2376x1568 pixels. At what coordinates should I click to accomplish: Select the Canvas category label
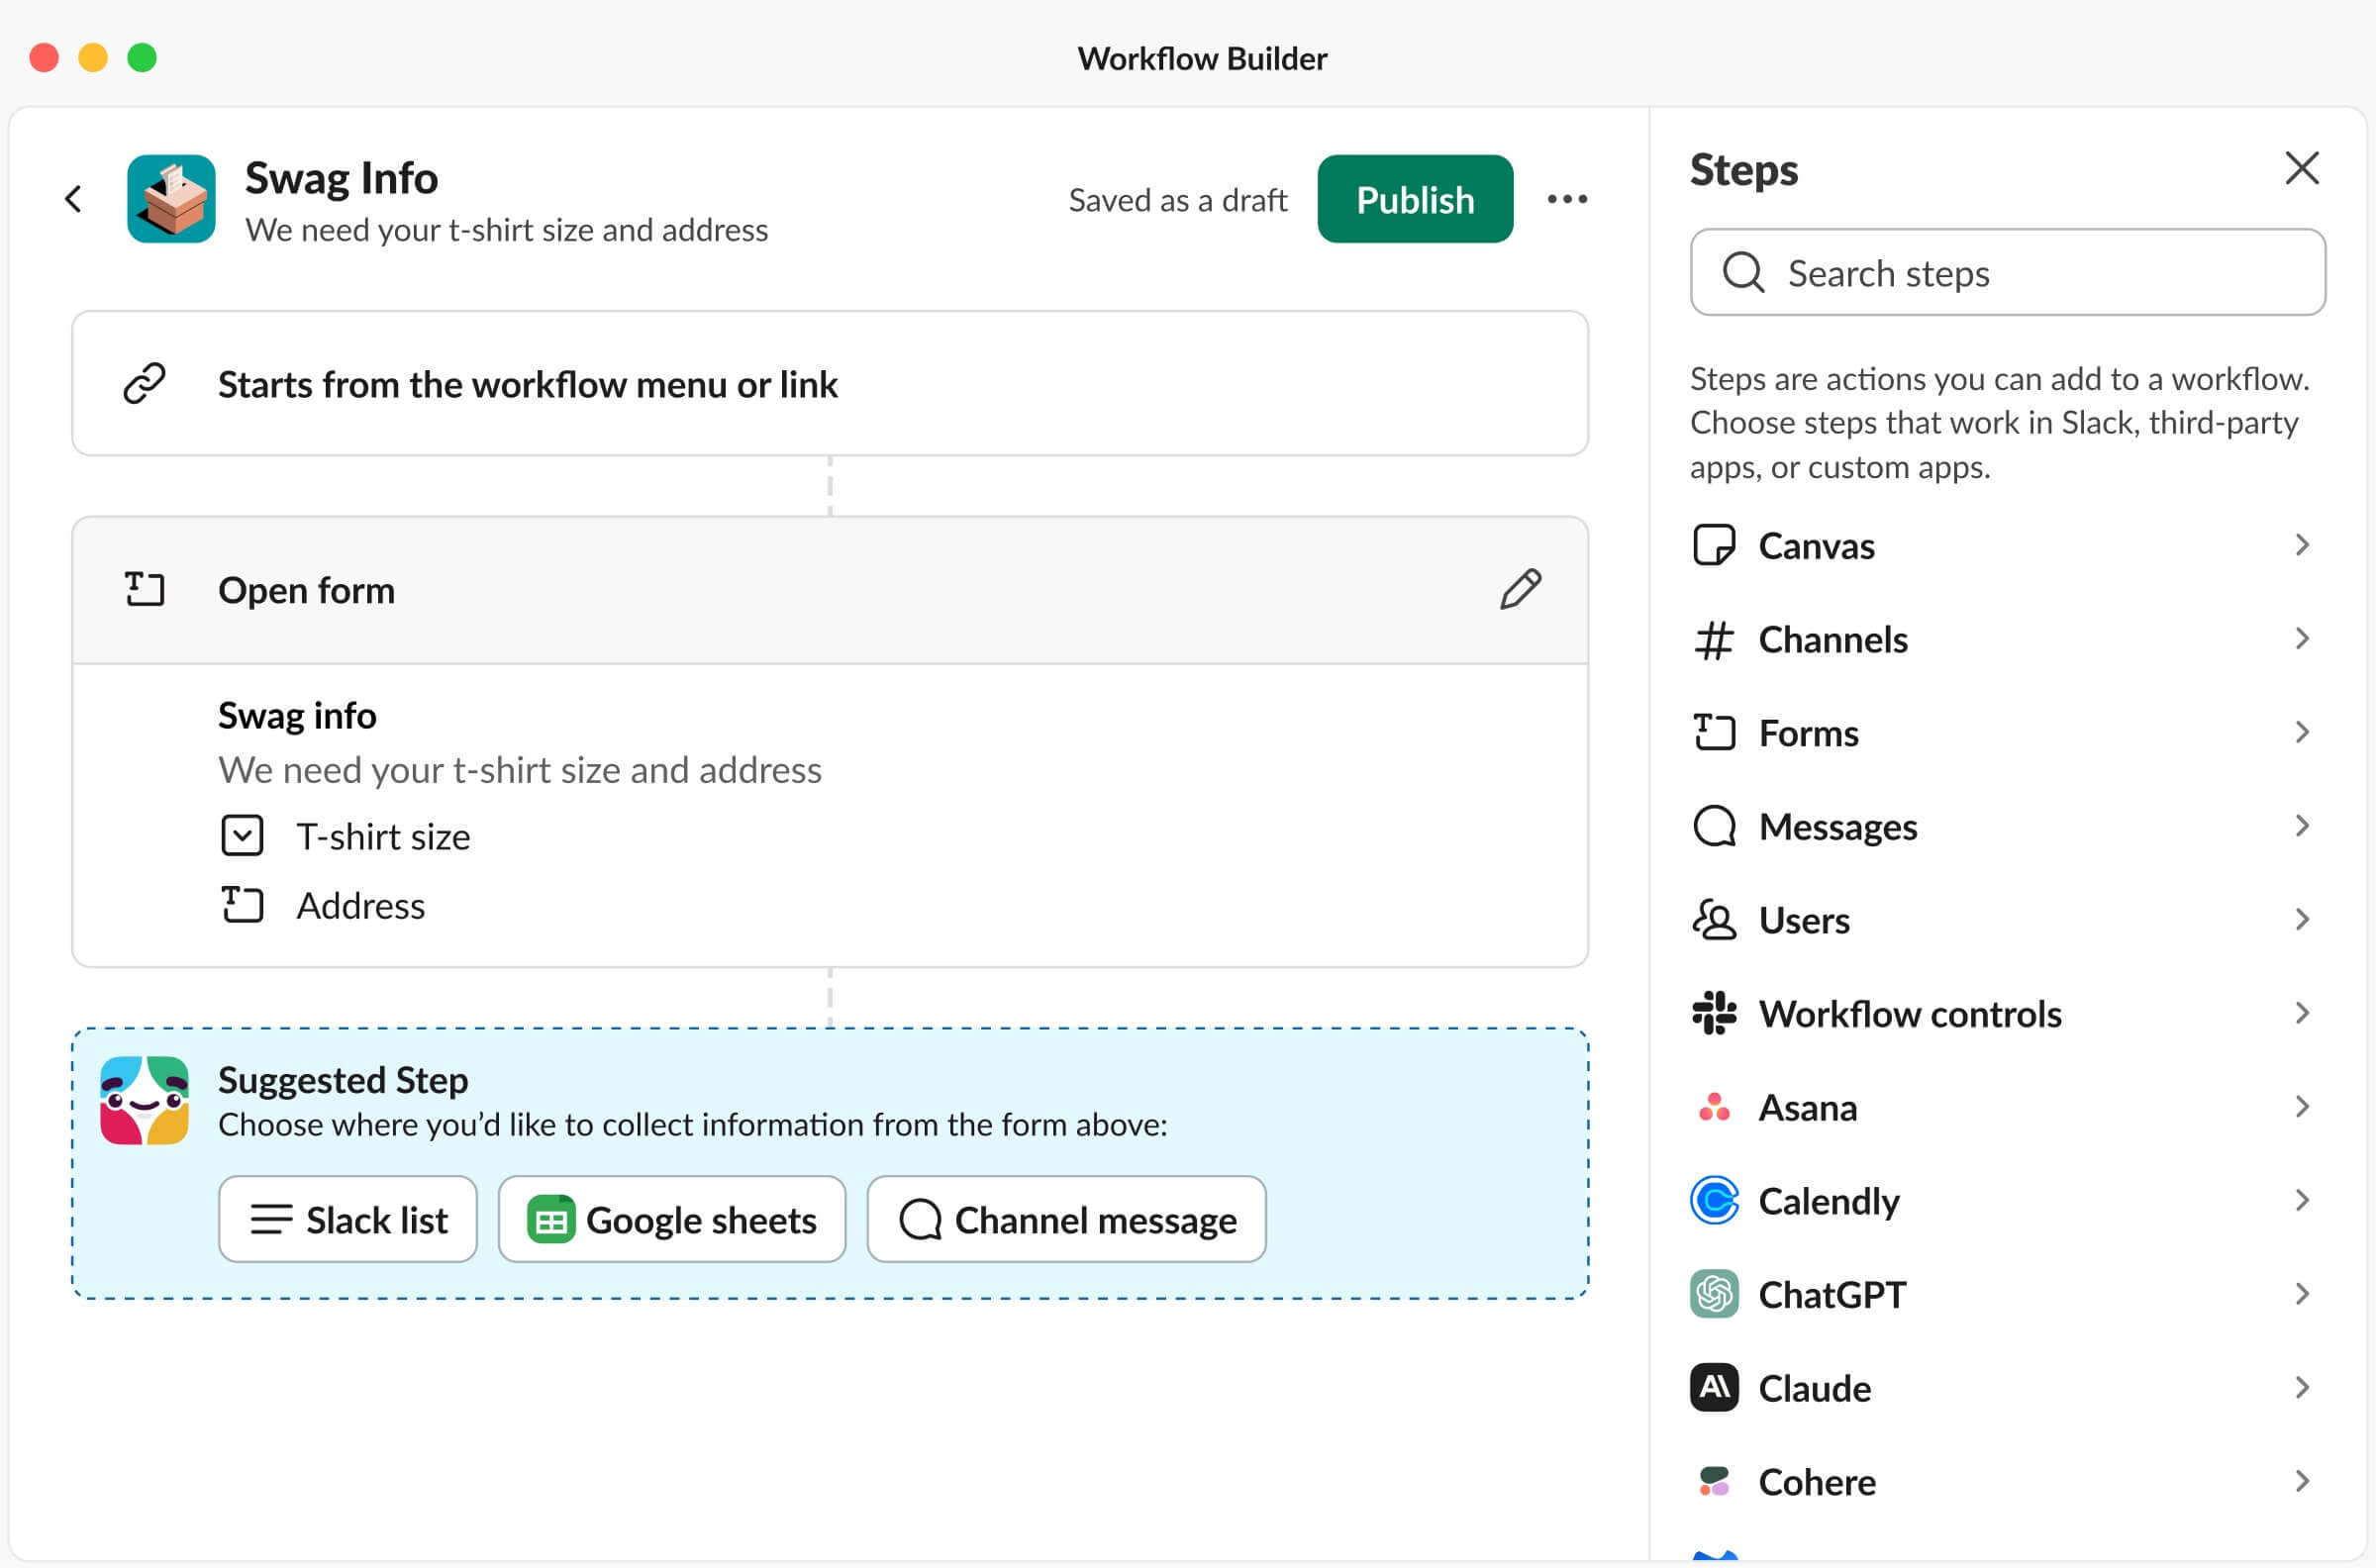click(1816, 546)
